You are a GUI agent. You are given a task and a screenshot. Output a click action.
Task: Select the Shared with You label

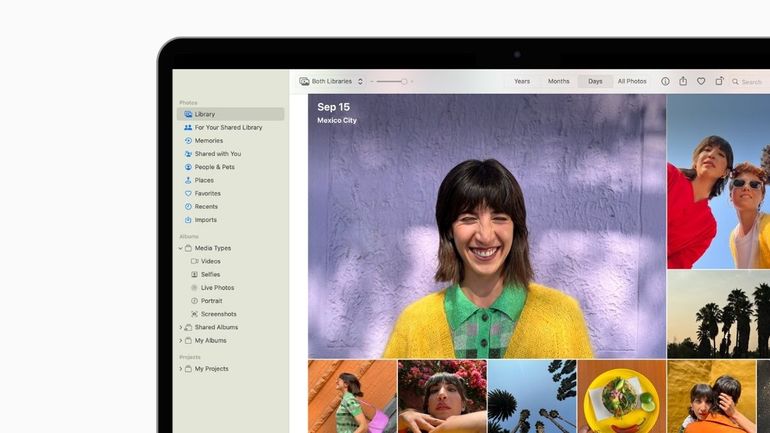point(218,154)
